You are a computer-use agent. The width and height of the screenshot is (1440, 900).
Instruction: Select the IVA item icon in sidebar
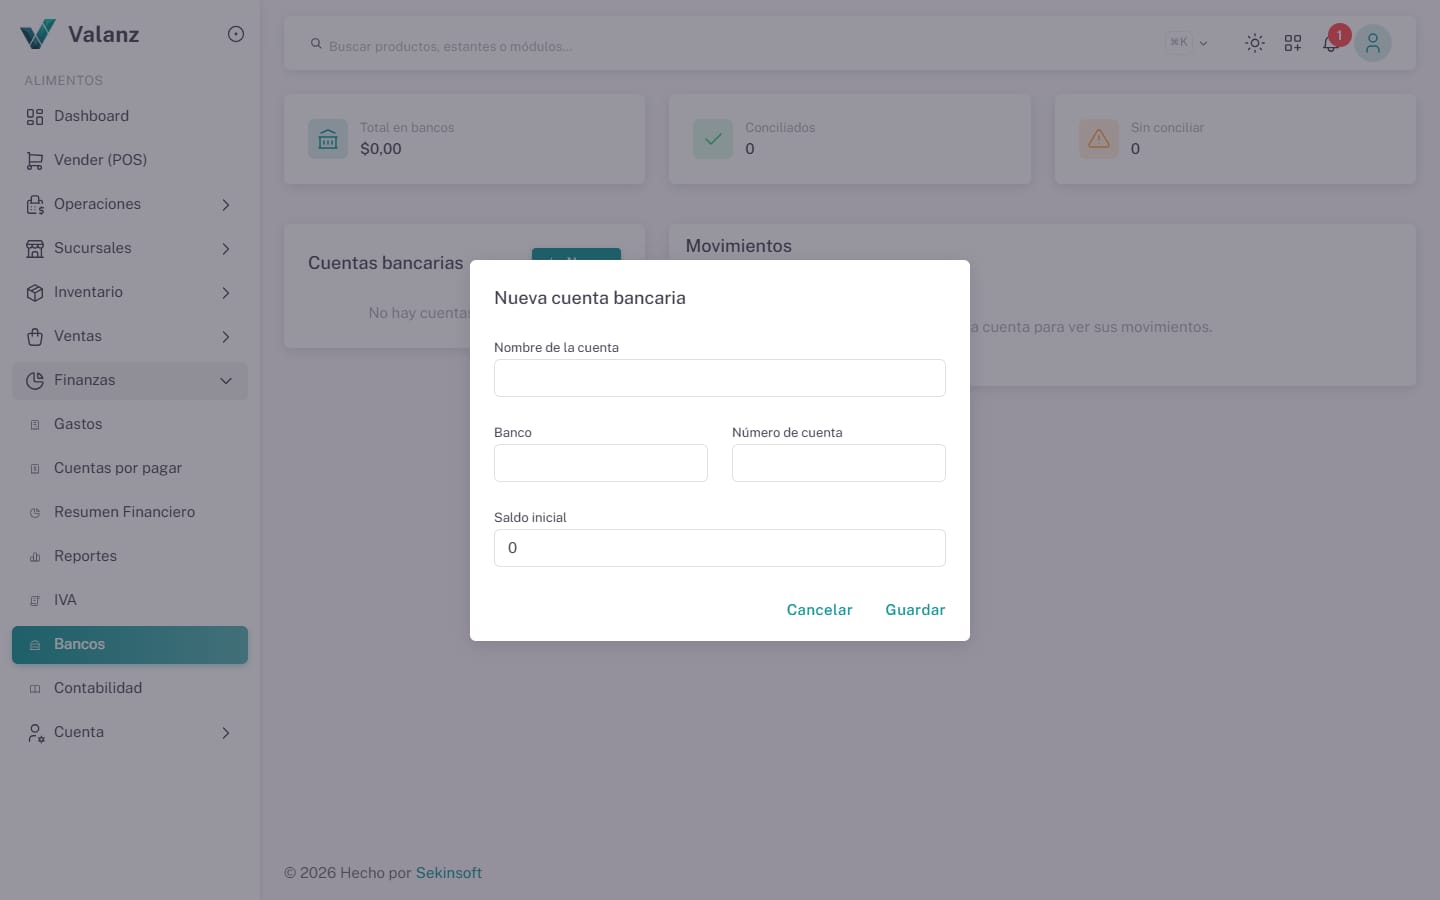[x=35, y=601]
